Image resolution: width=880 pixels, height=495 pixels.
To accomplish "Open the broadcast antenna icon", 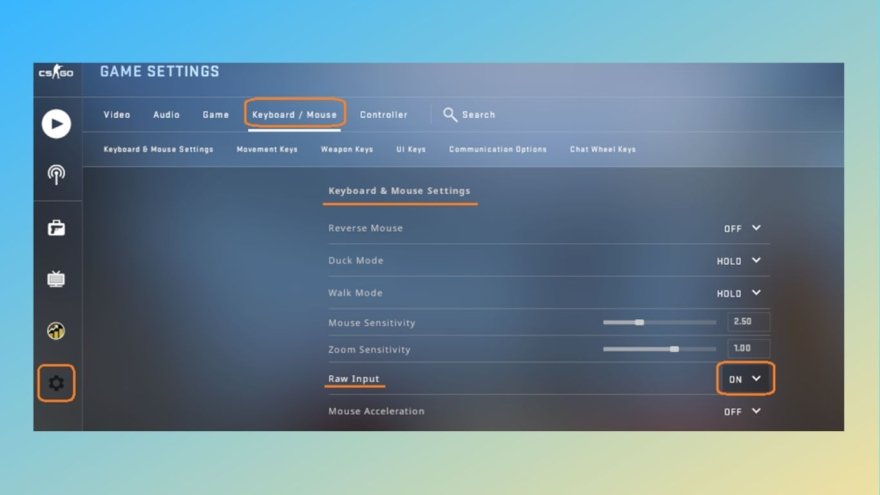I will pos(56,175).
